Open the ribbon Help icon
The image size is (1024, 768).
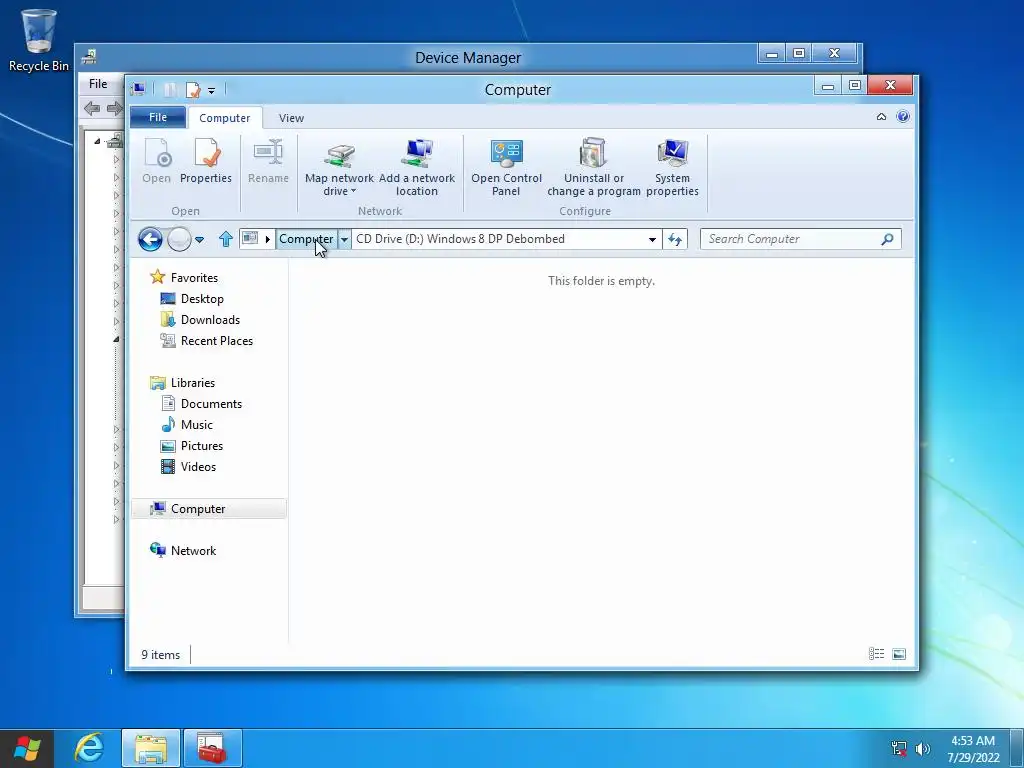point(903,117)
